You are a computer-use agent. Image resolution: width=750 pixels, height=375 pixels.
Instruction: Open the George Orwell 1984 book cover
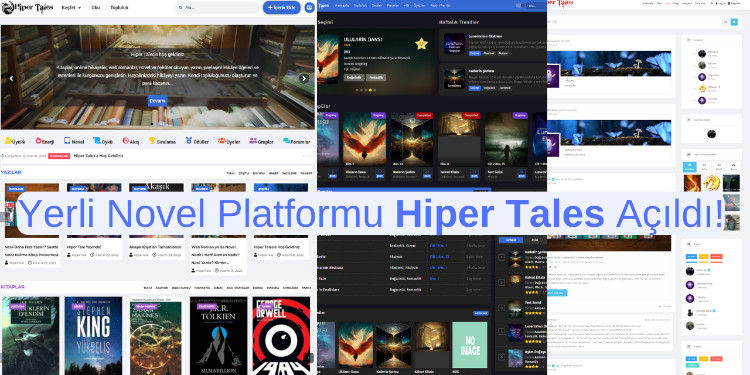pos(281,336)
